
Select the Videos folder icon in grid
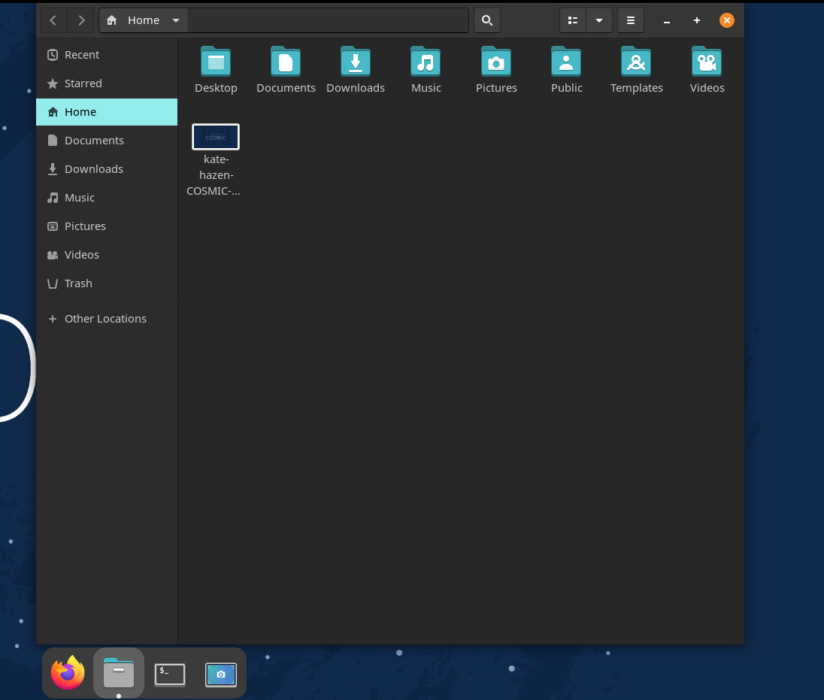(707, 62)
